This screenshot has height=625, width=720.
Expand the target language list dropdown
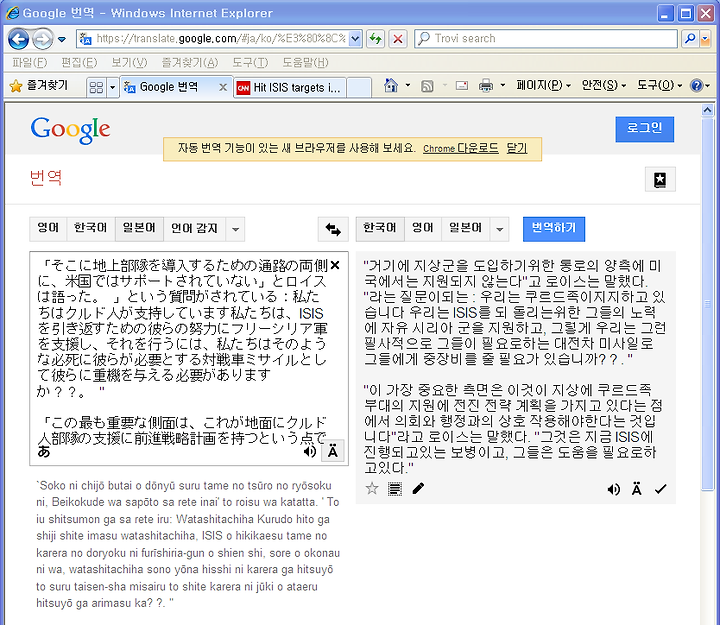tap(500, 229)
